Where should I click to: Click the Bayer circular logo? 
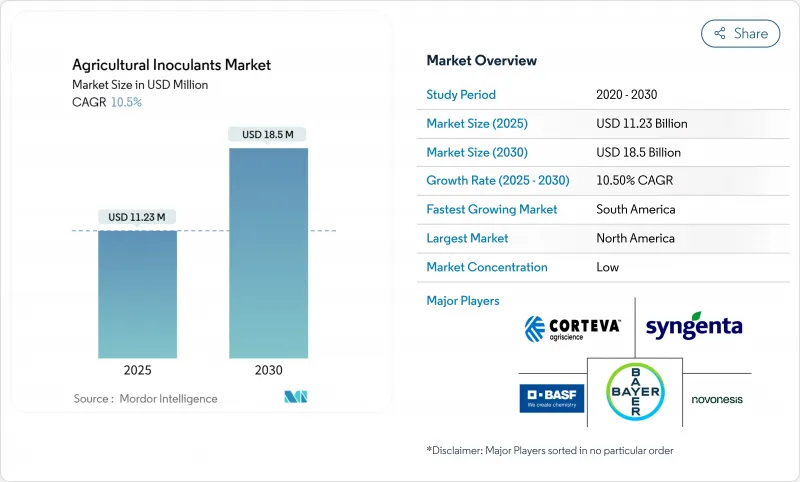tap(634, 391)
